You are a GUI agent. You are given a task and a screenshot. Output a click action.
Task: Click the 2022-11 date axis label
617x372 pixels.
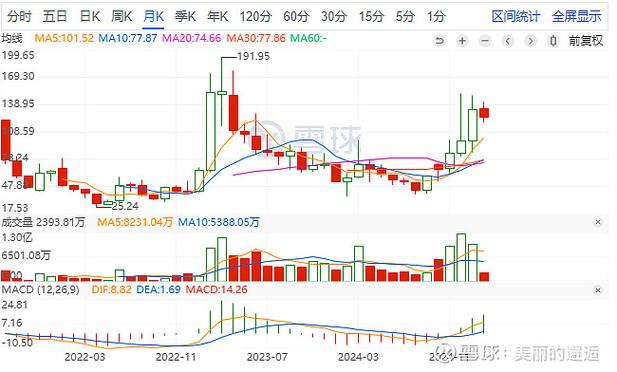(175, 357)
